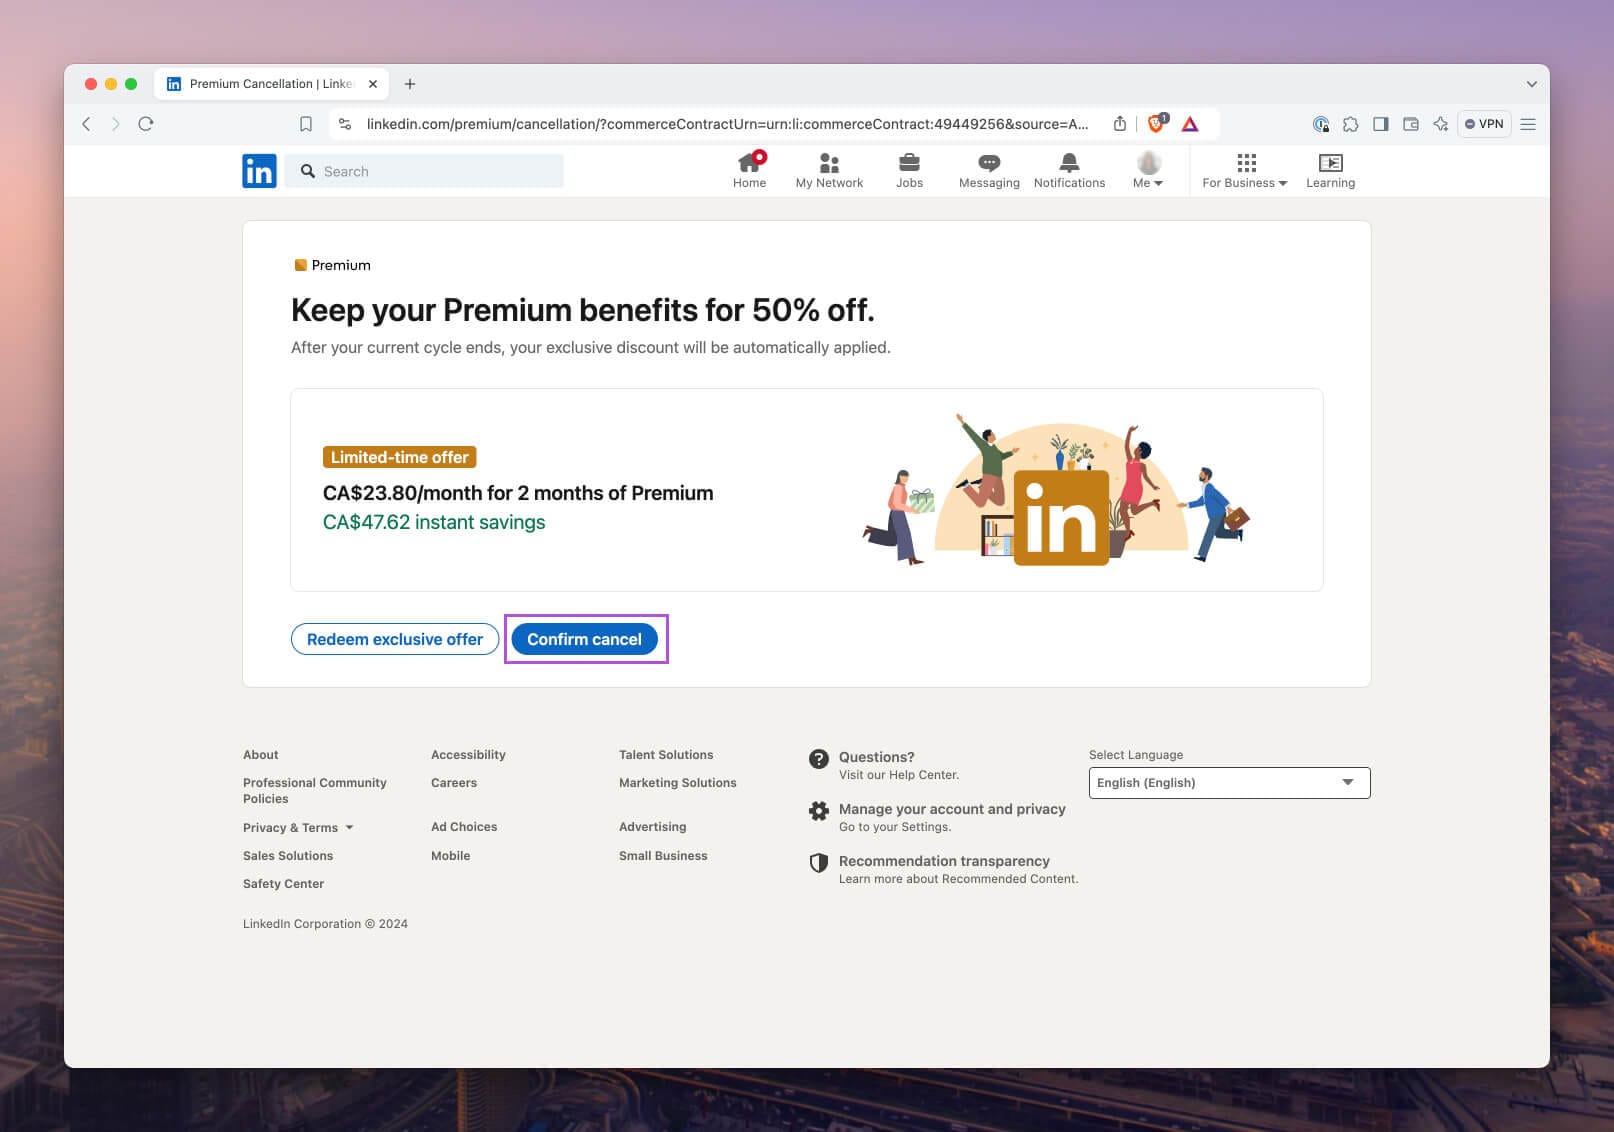This screenshot has width=1614, height=1132.
Task: Click the question mark help icon
Action: coord(819,759)
